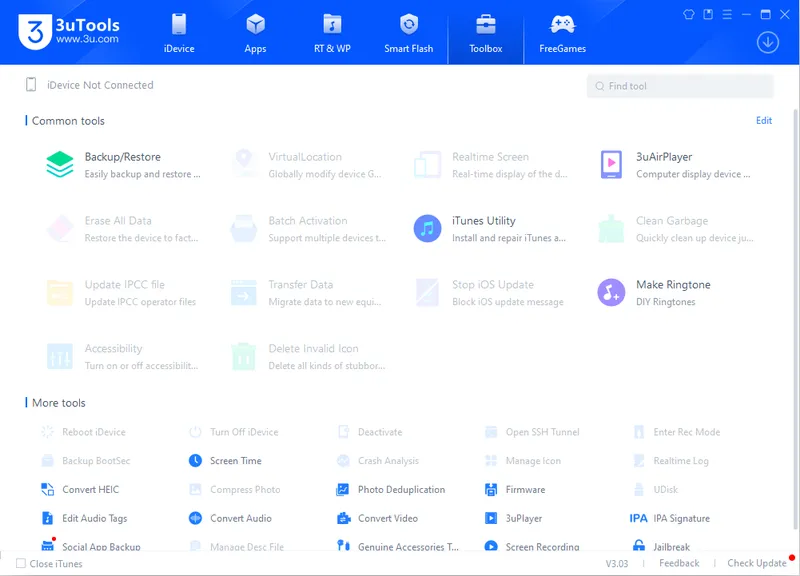Open the Make Ringtone purple icon
Screen dimensions: 800x576
click(x=611, y=292)
